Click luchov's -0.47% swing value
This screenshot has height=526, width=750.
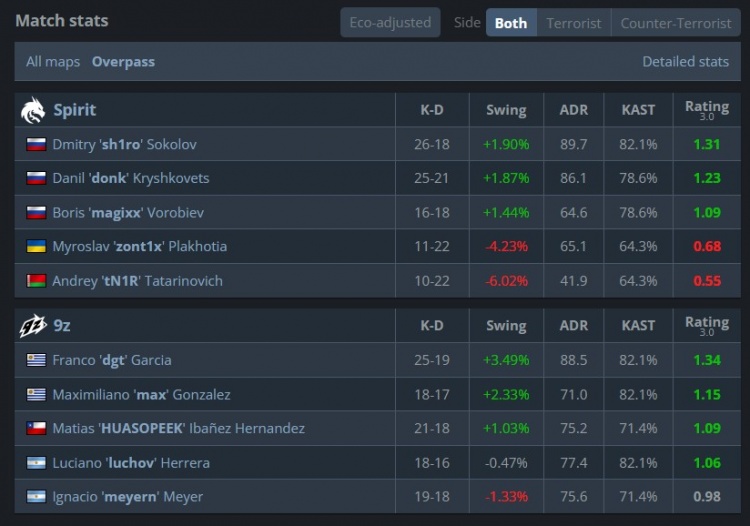click(506, 463)
